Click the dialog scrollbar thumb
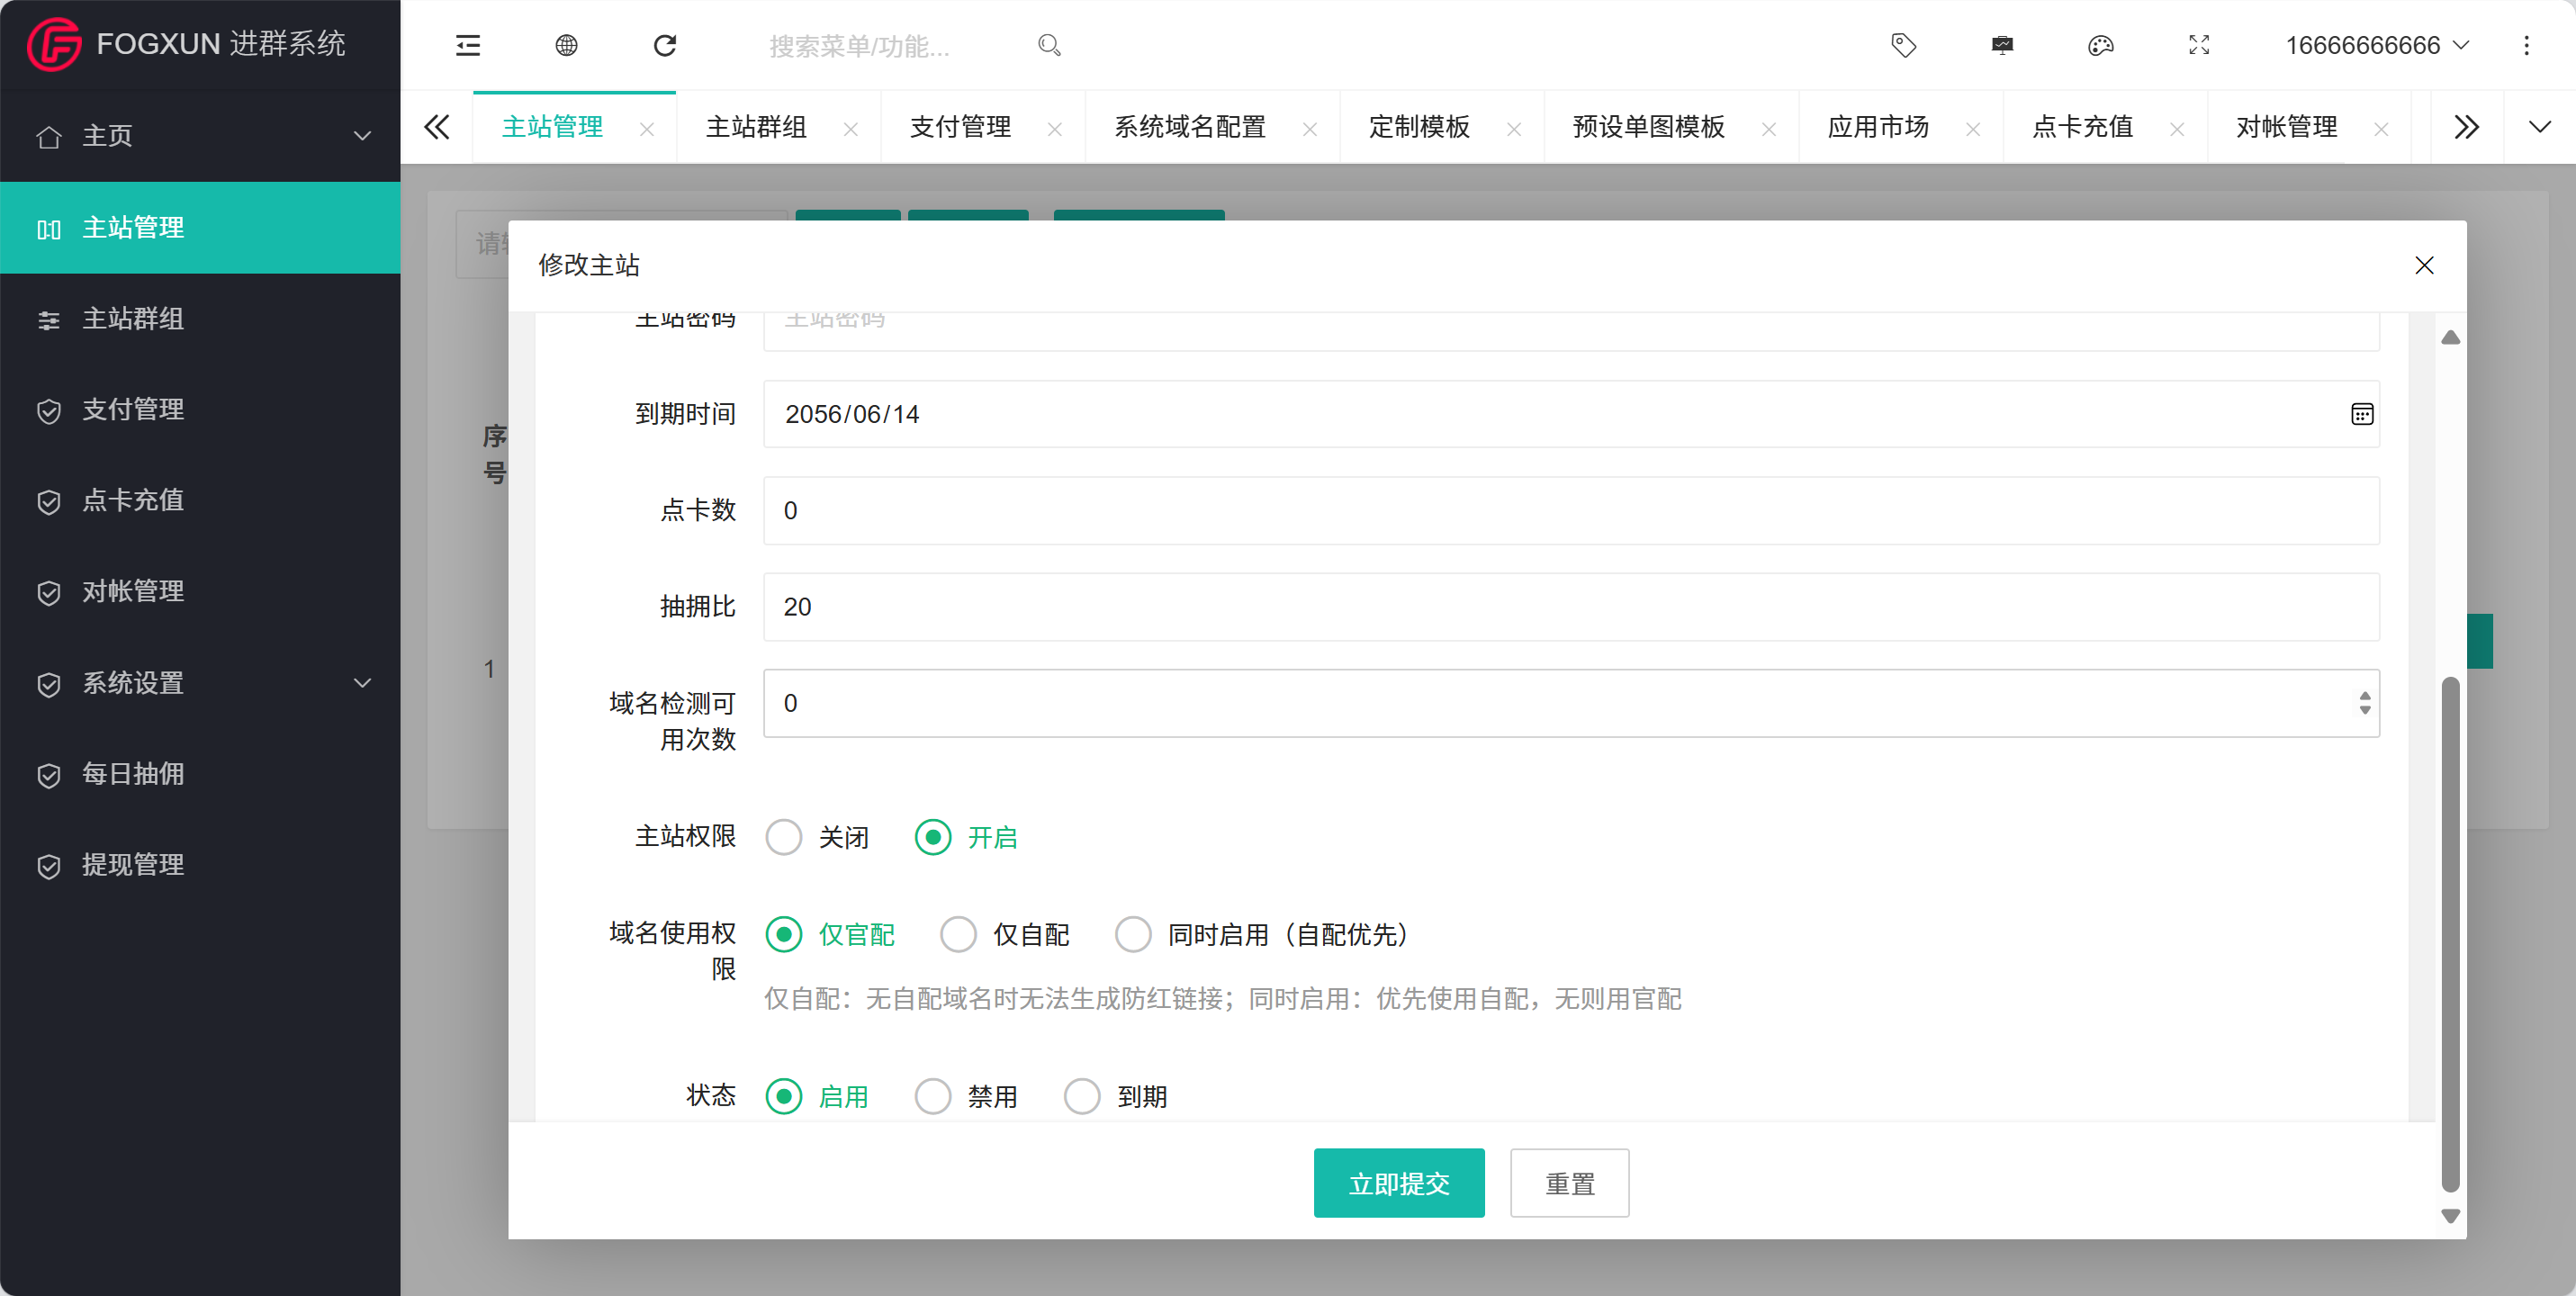This screenshot has height=1296, width=2576. pos(2450,934)
